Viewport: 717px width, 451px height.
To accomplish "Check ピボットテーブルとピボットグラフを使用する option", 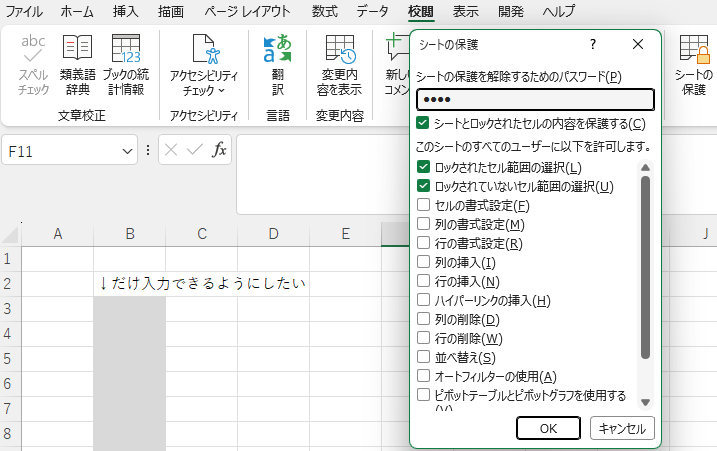I will [423, 394].
